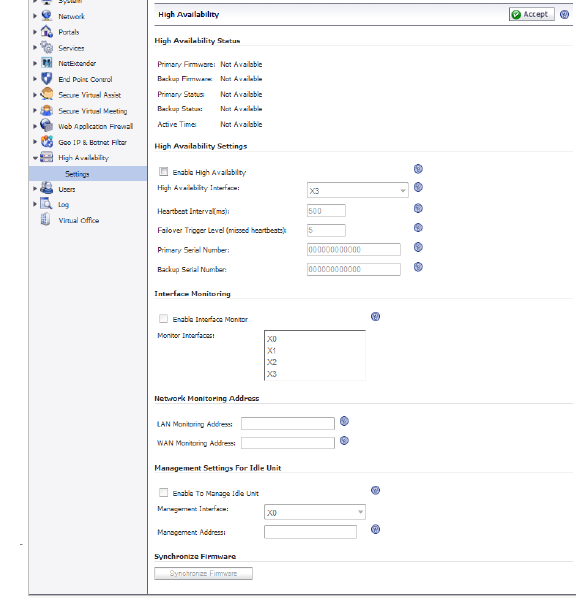Viewport: 576px width, 607px height.
Task: Click the Secure Virtual Assist icon
Action: click(x=46, y=94)
